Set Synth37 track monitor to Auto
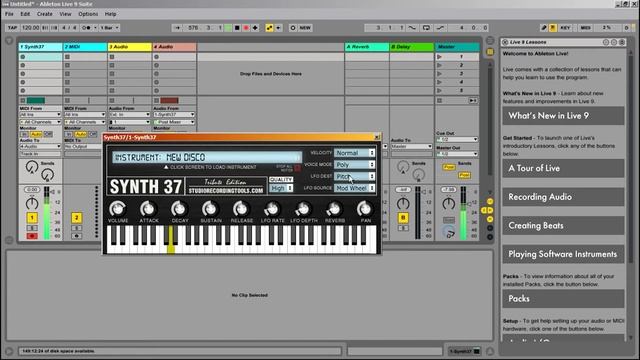Viewport: 640px width, 360px height. (x=36, y=134)
